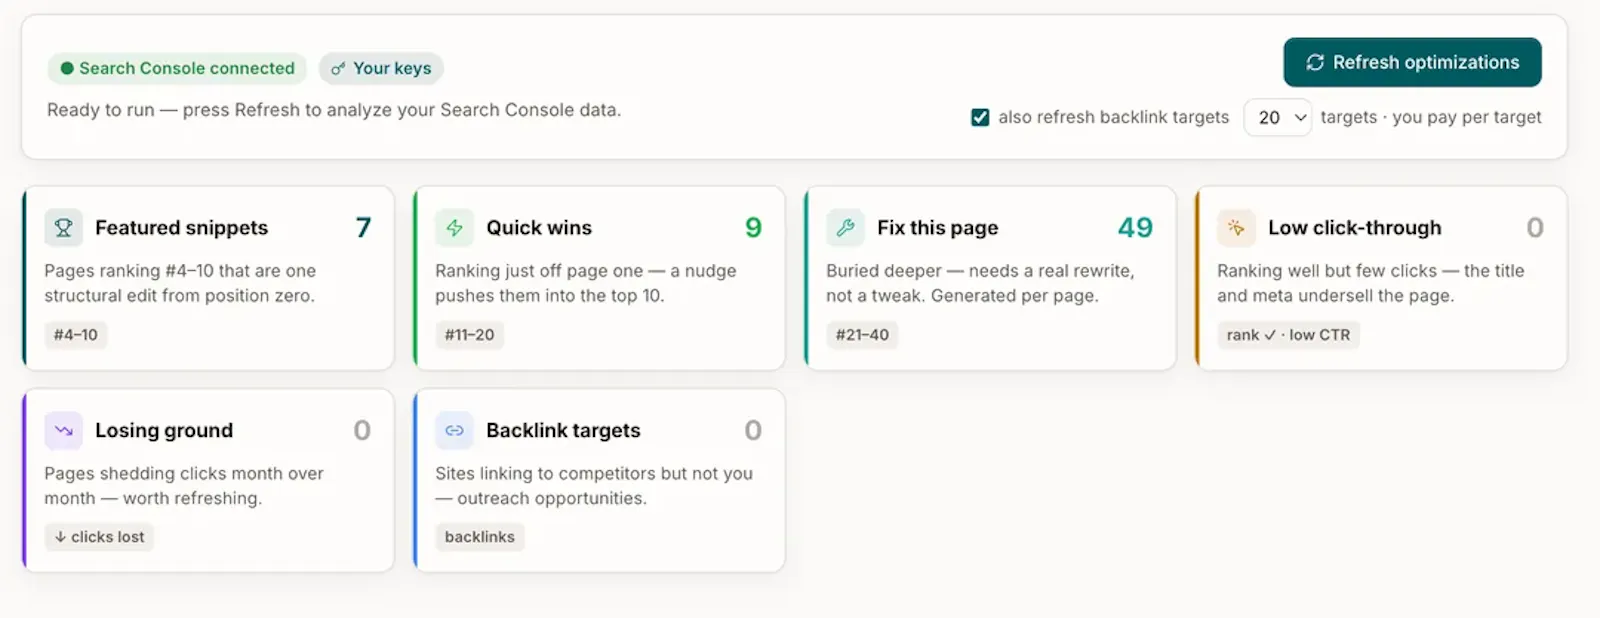Click the Pages shedding clicks description
Image resolution: width=1600 pixels, height=618 pixels.
point(184,486)
